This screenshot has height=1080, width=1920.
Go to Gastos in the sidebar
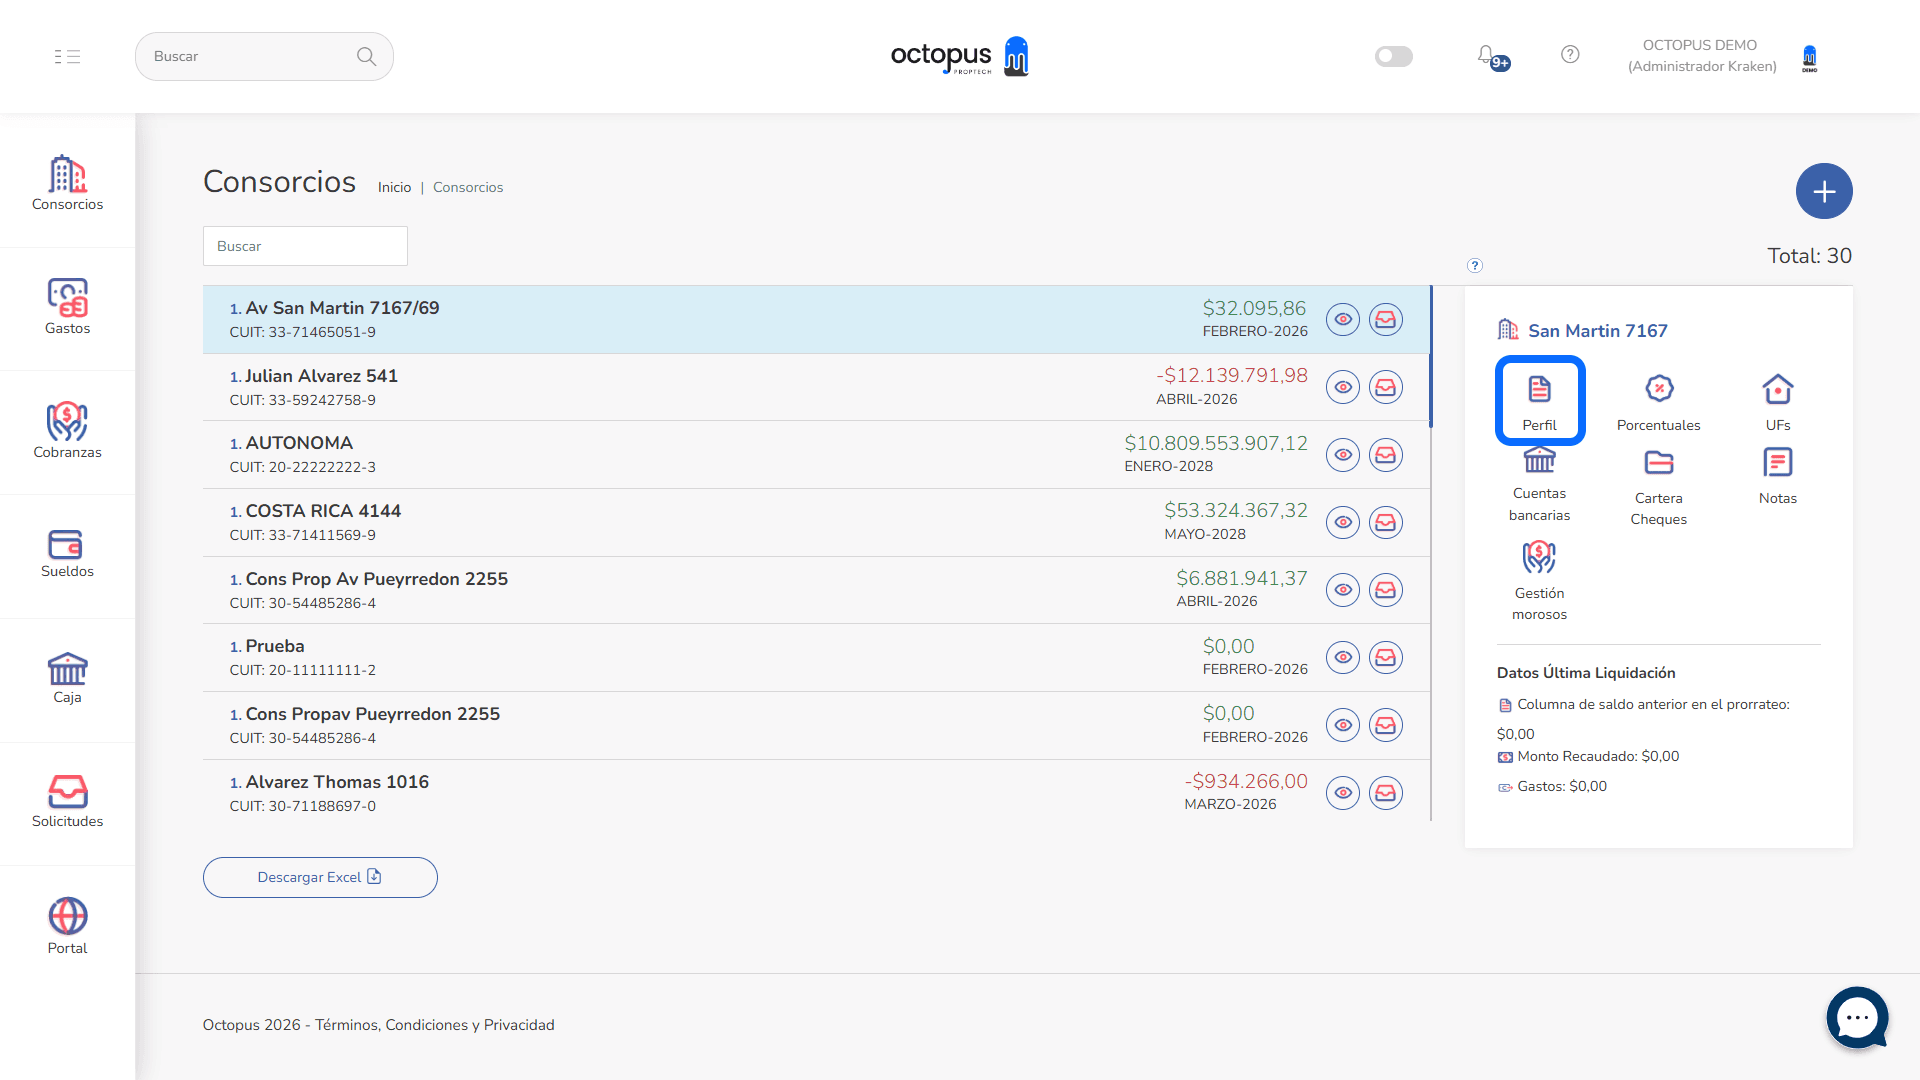[x=67, y=308]
